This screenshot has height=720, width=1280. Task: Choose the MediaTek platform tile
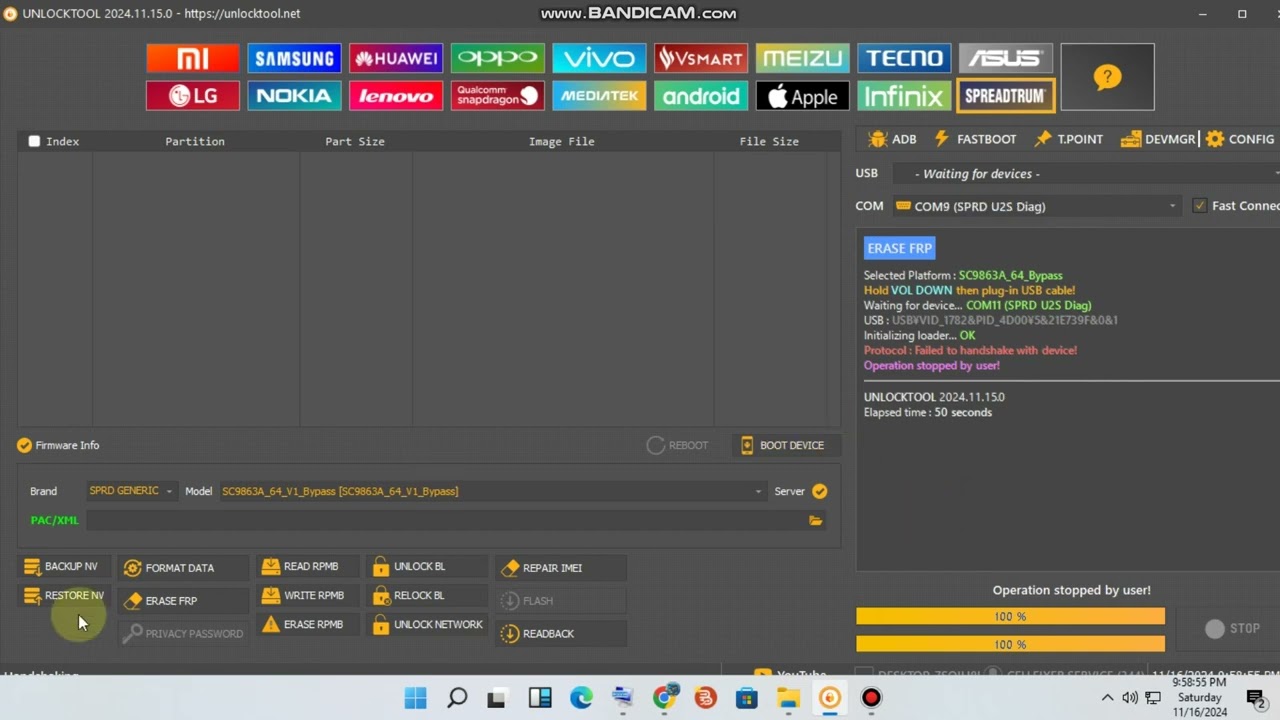coord(599,96)
